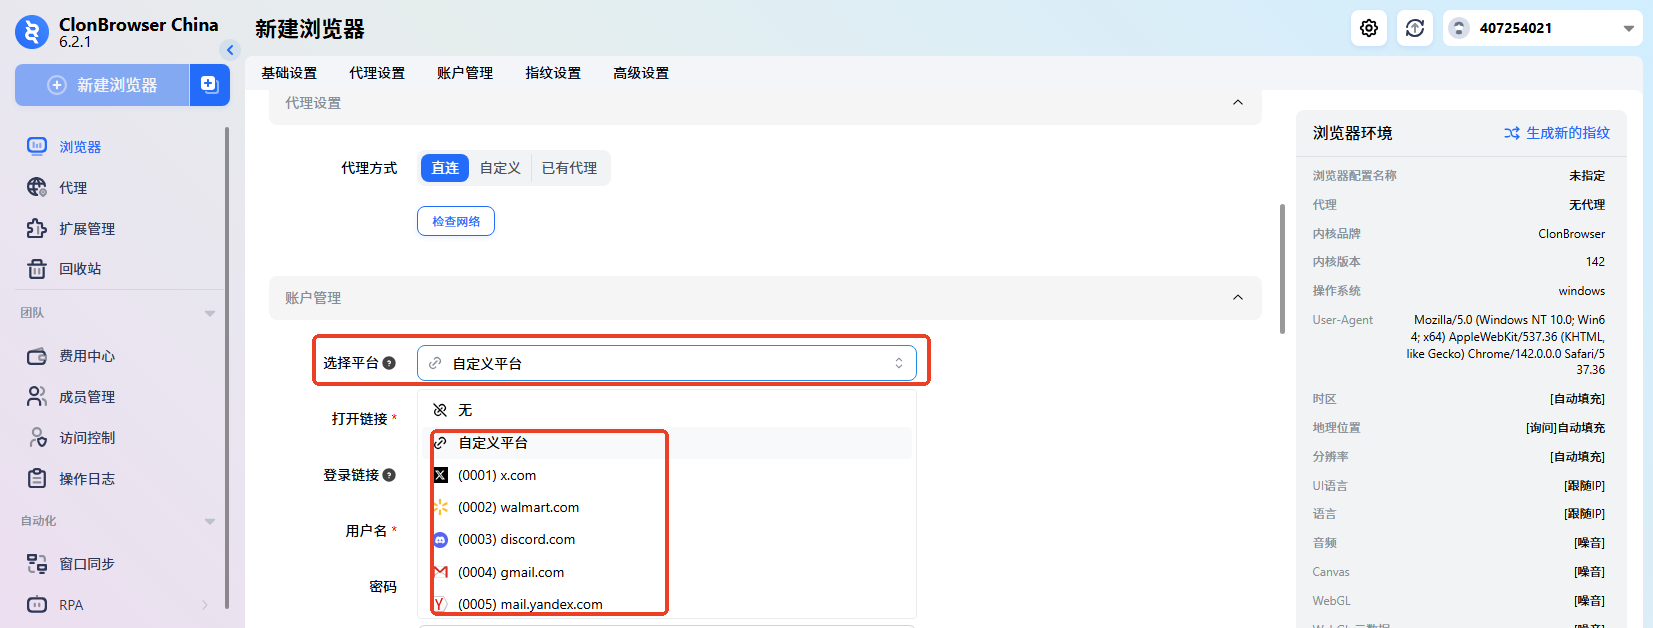The width and height of the screenshot is (1653, 628).
Task: Expand the RPA submenu arrow
Action: coord(205,605)
